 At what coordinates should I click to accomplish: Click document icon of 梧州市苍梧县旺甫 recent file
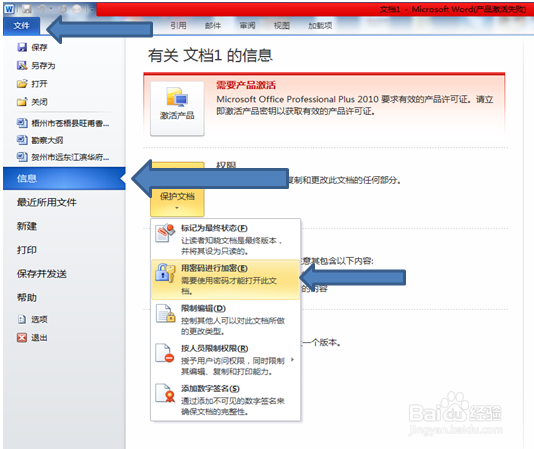click(x=22, y=123)
